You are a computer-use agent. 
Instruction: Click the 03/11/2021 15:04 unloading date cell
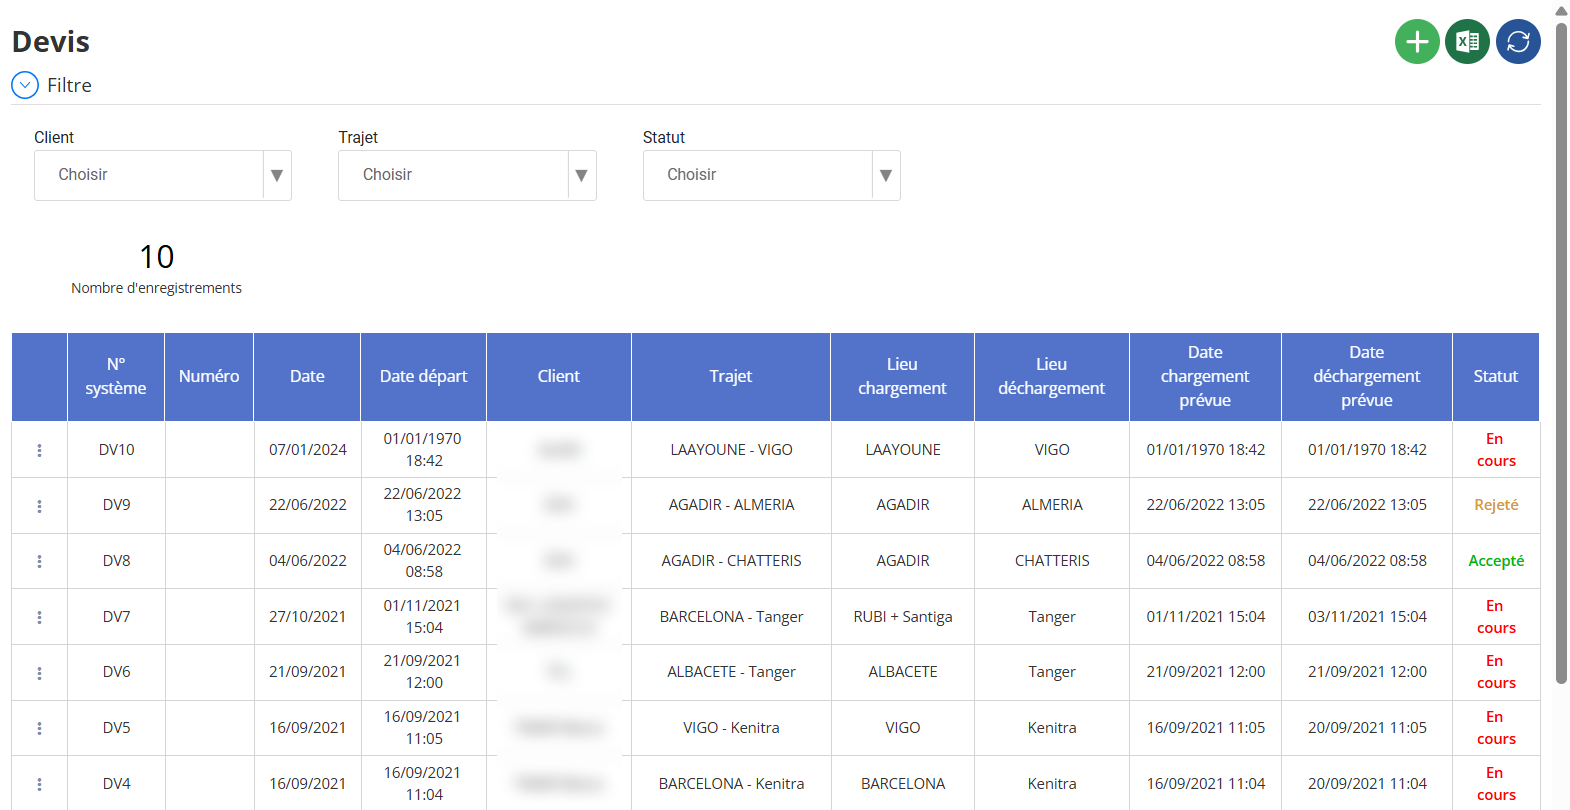pos(1367,617)
